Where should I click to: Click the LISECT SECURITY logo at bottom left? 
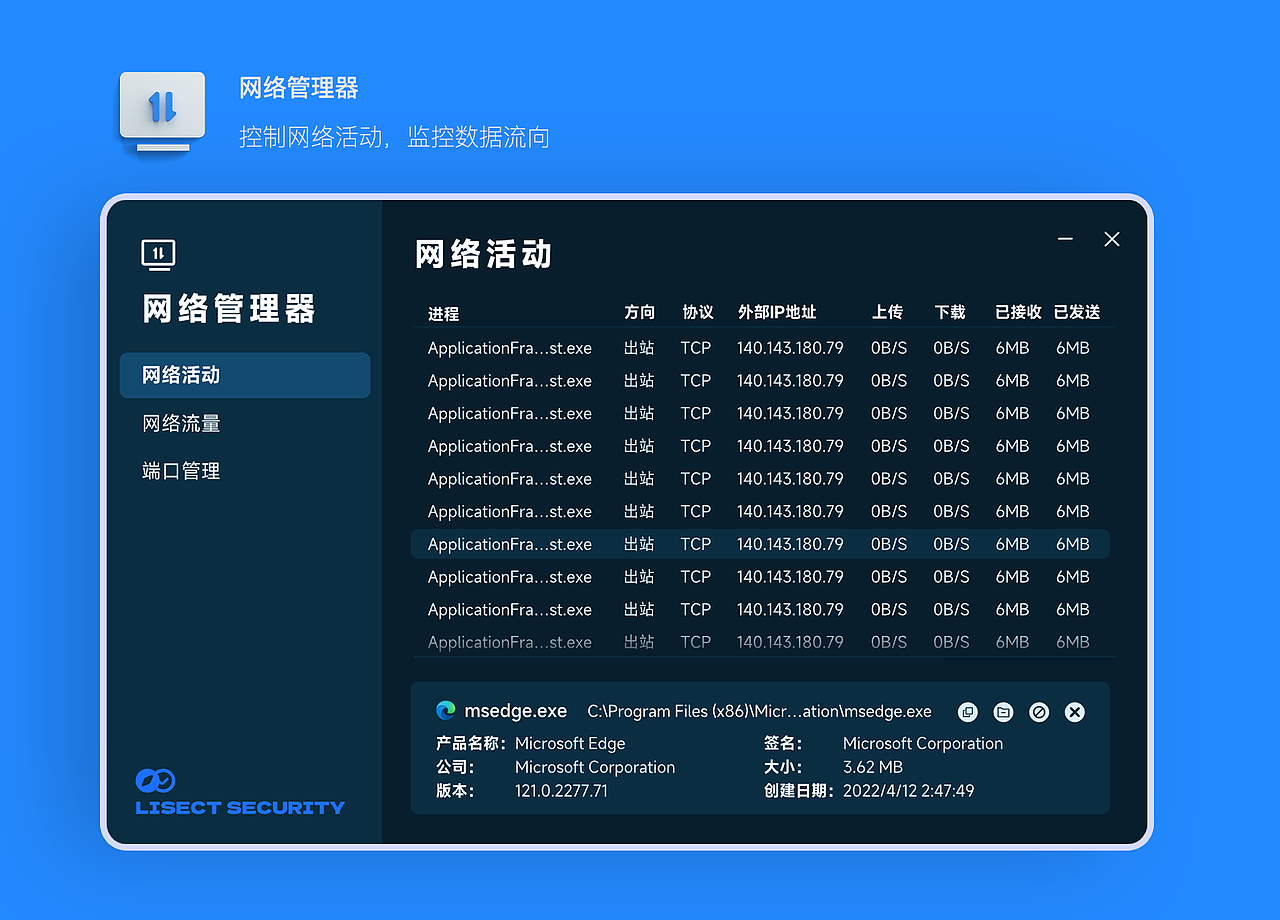pos(238,791)
